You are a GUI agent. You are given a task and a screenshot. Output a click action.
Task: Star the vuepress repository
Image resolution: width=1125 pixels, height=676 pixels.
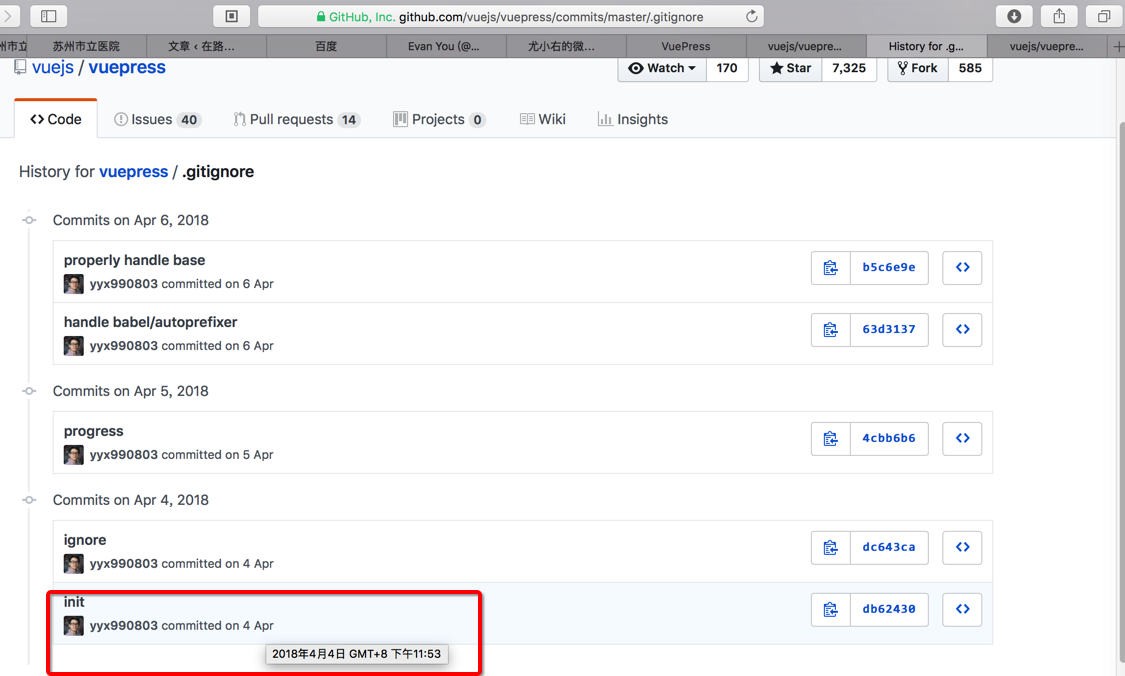[x=790, y=68]
